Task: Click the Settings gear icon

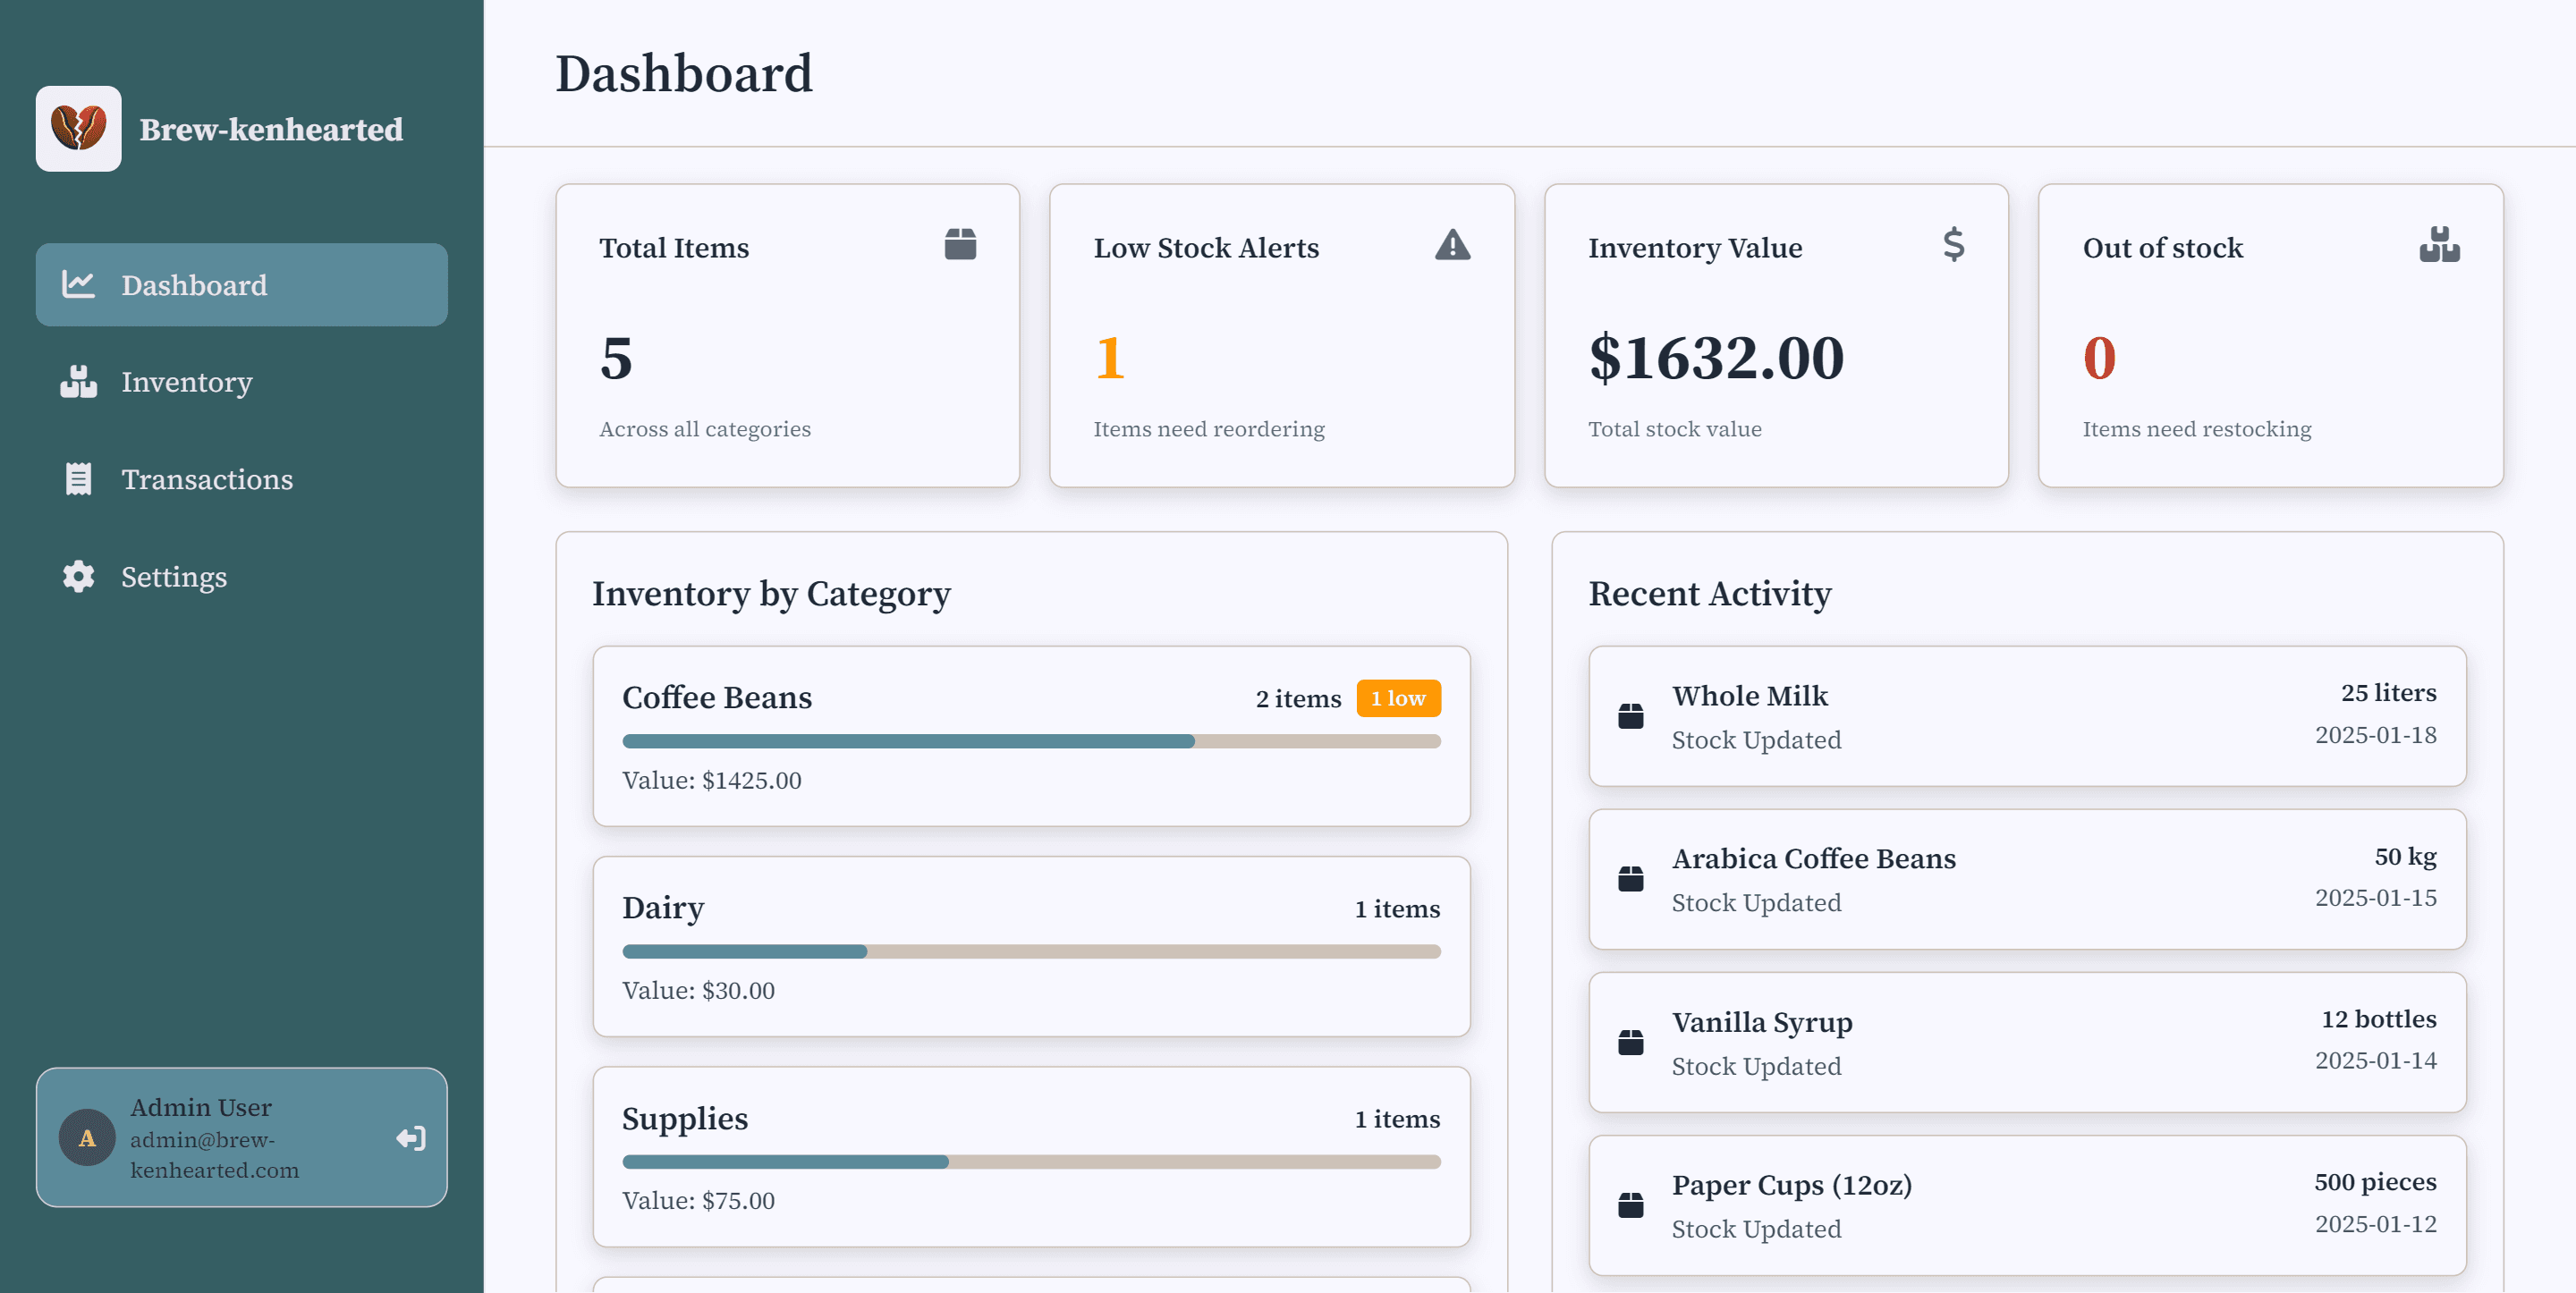Action: tap(78, 576)
